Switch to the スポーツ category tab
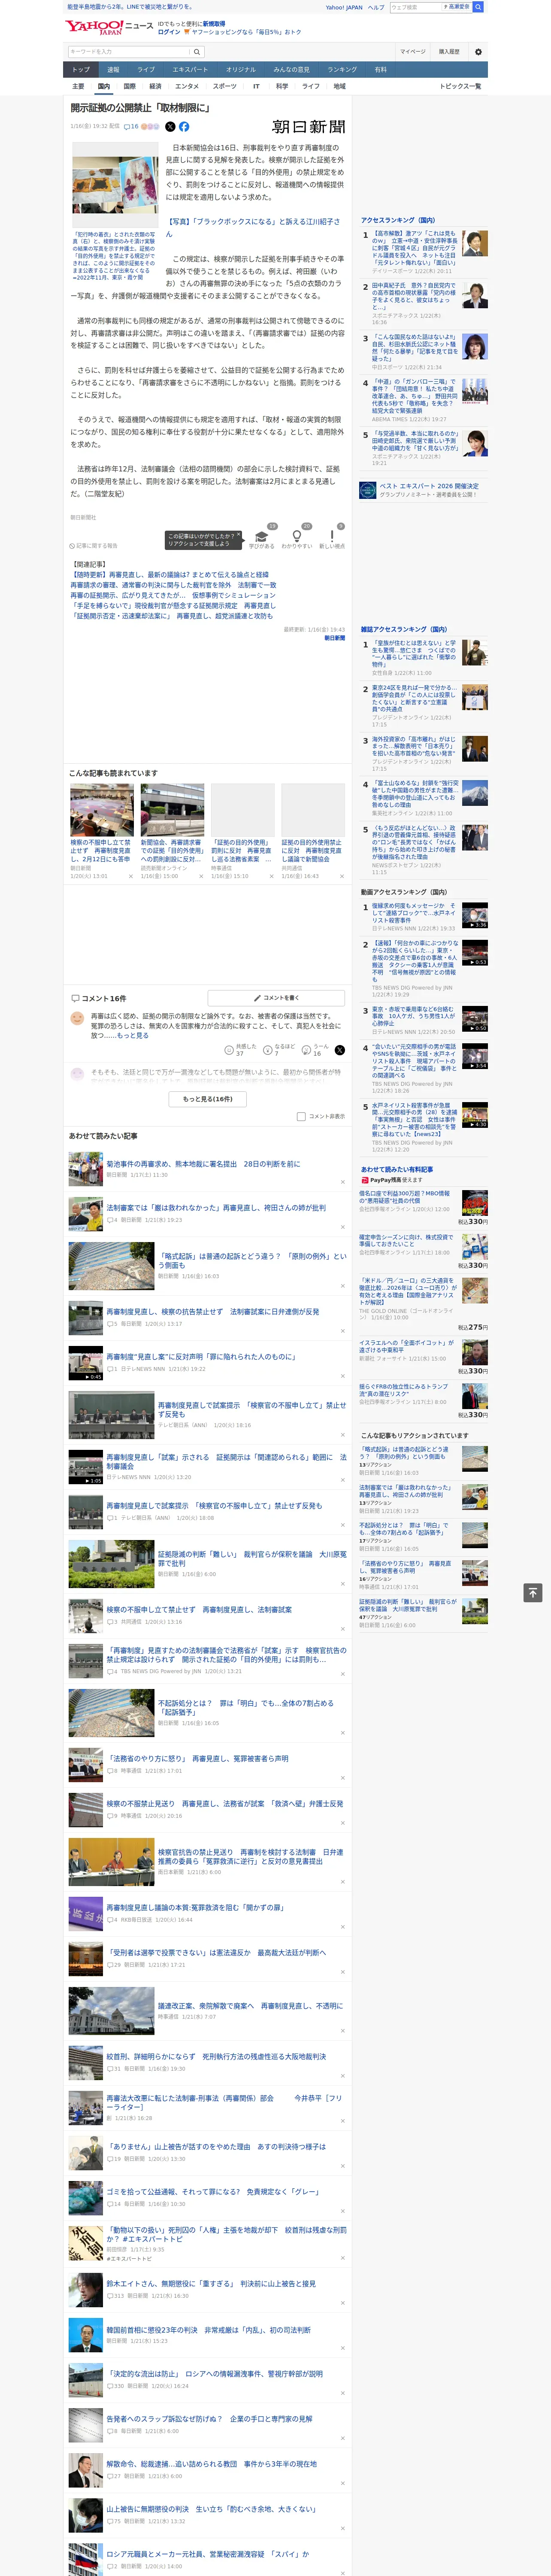This screenshot has width=551, height=2576. tap(225, 86)
